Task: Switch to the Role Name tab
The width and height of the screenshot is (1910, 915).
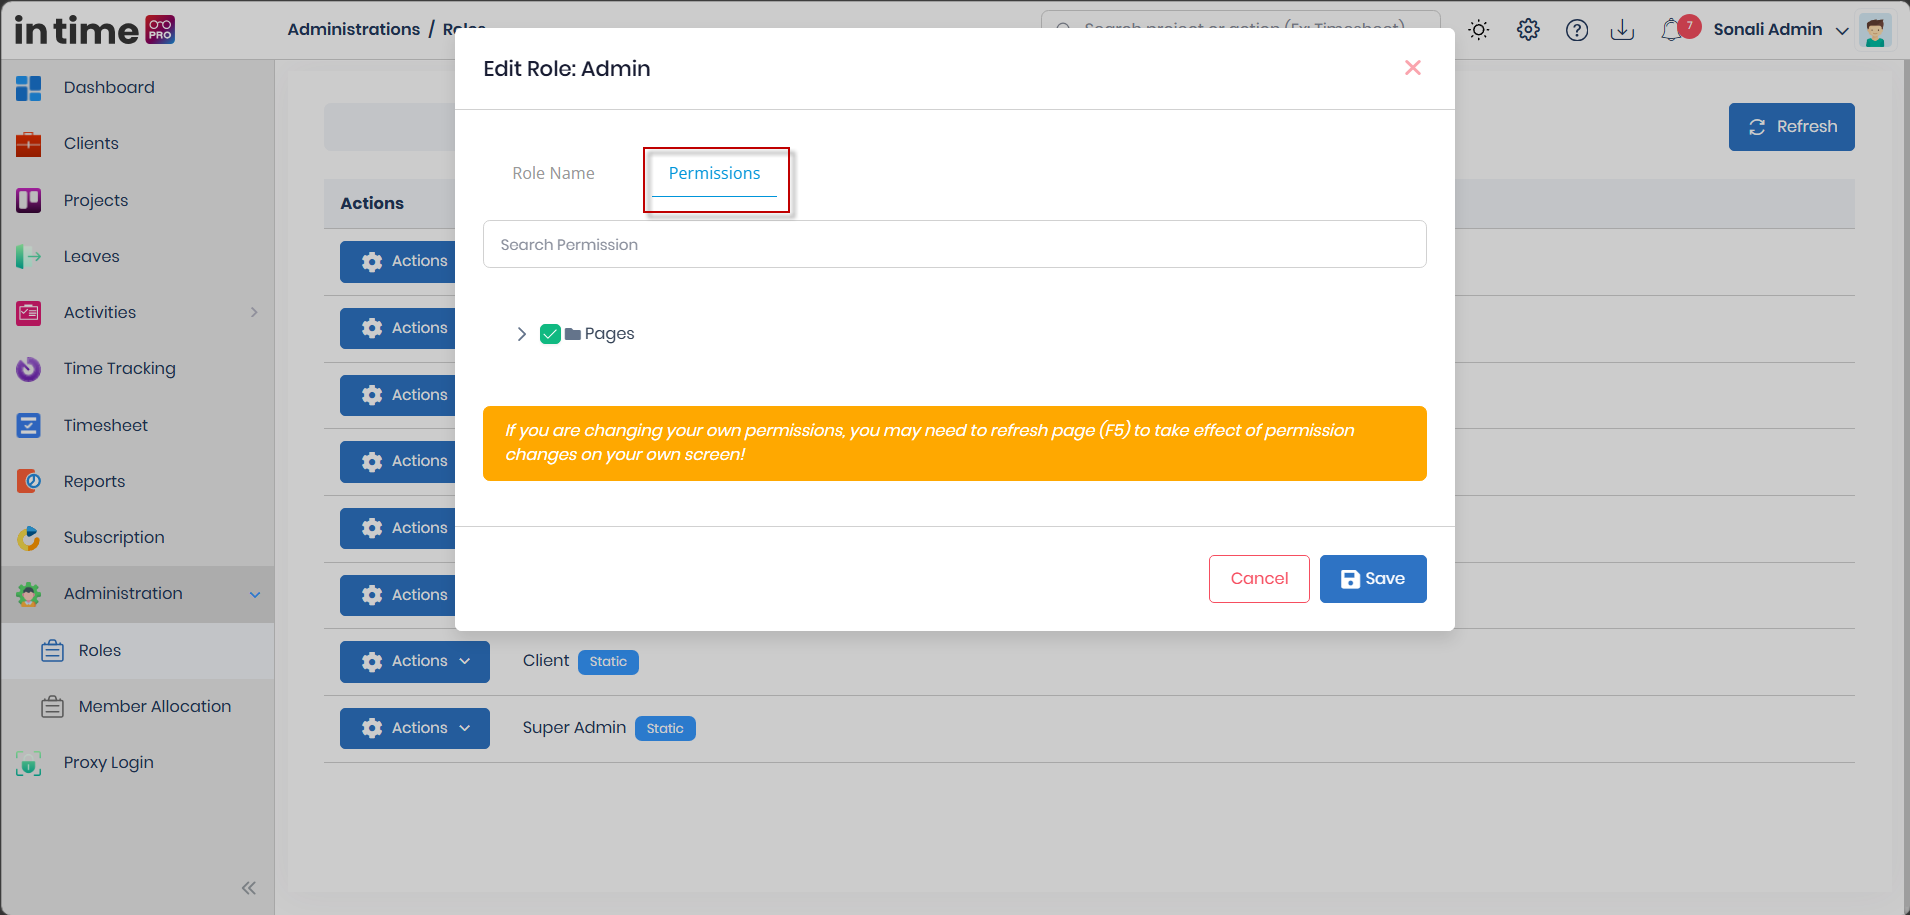Action: click(553, 173)
